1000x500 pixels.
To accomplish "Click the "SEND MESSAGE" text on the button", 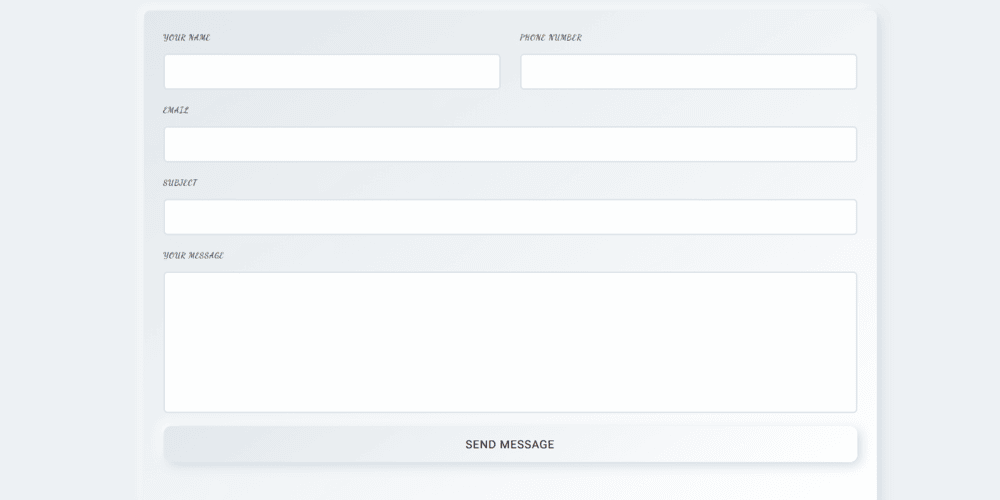I will pyautogui.click(x=510, y=445).
